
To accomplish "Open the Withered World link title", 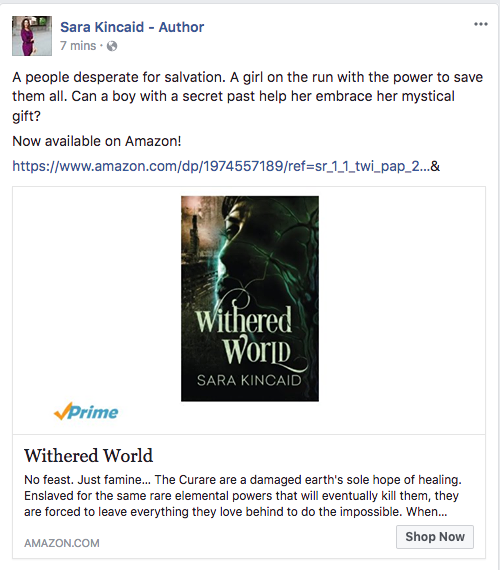I will 88,455.
